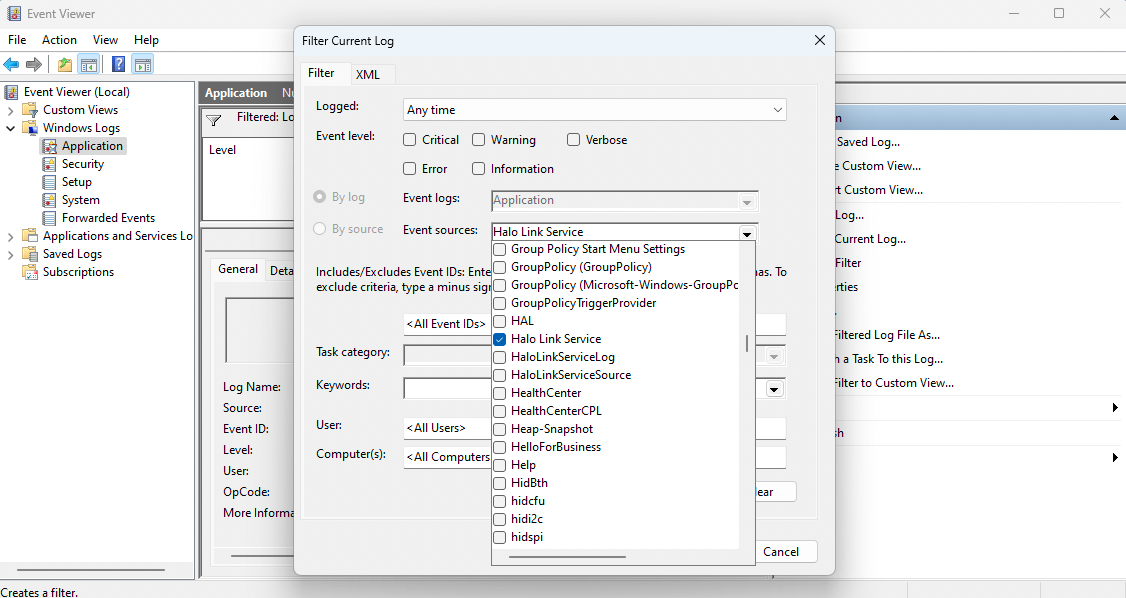Open the System log in the tree

click(x=80, y=200)
